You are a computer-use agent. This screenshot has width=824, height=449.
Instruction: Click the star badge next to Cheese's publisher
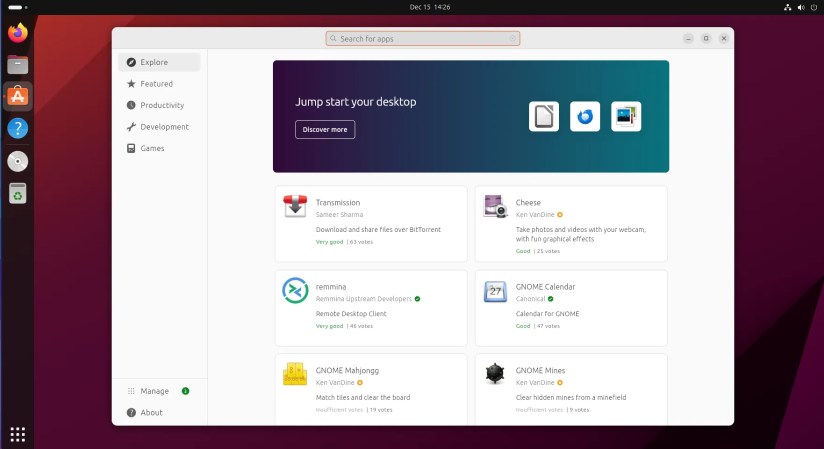coord(560,215)
